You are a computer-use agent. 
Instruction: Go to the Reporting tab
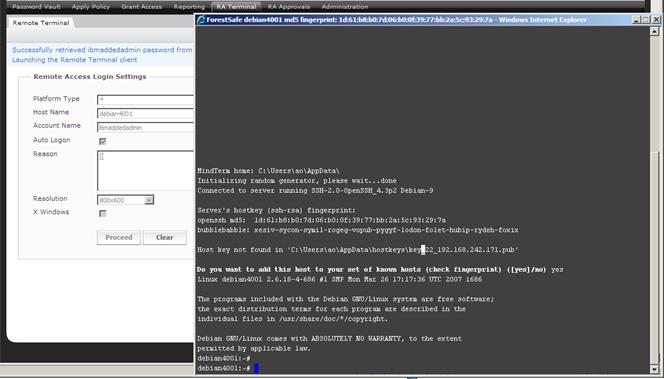tap(189, 7)
